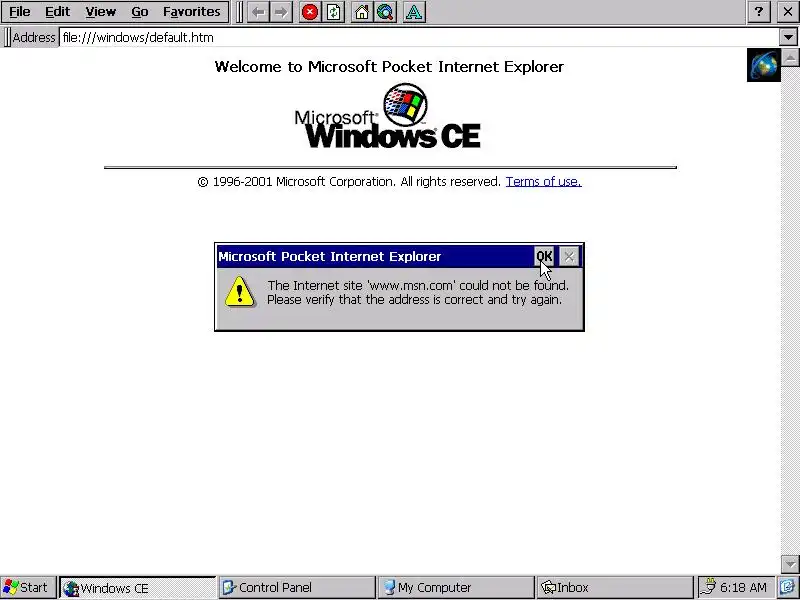Click the 6:18 AM clock

coord(743,588)
